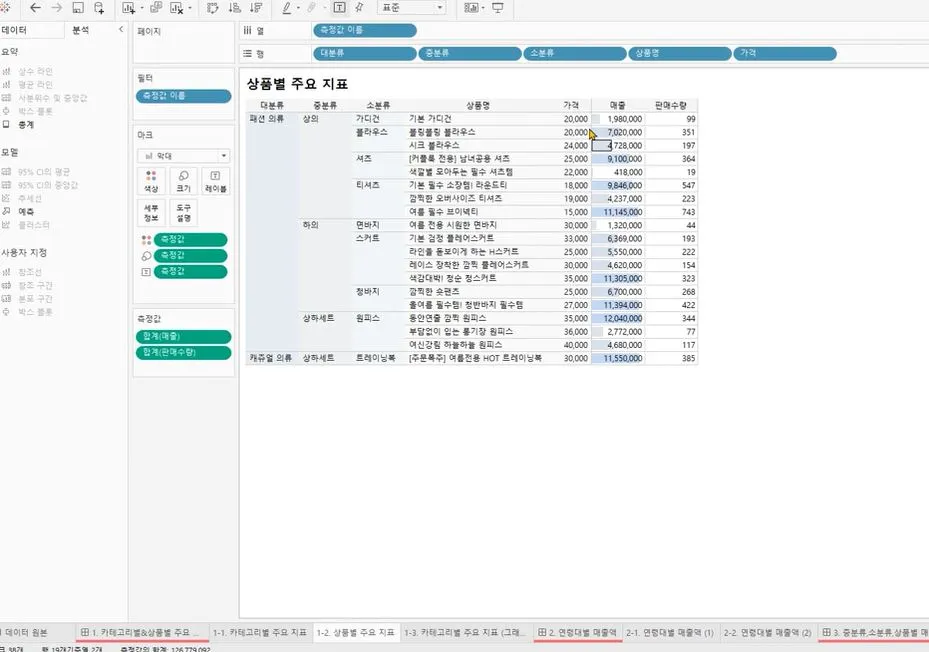Open dropdown arrow next to new worksheet icon
The height and width of the screenshot is (652, 929).
[x=142, y=8]
